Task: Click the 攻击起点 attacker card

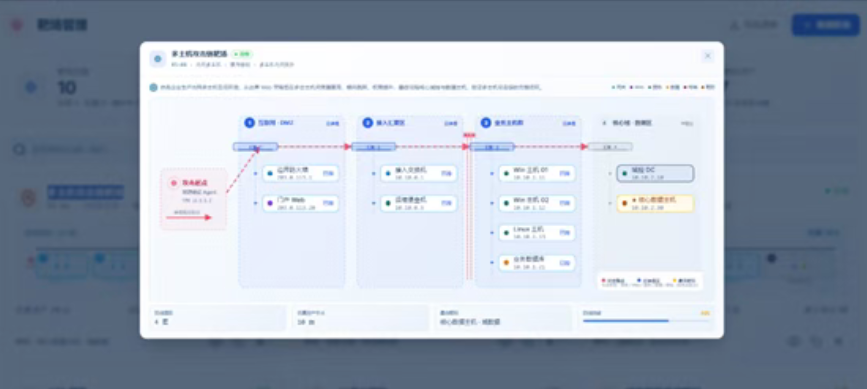Action: tap(194, 199)
